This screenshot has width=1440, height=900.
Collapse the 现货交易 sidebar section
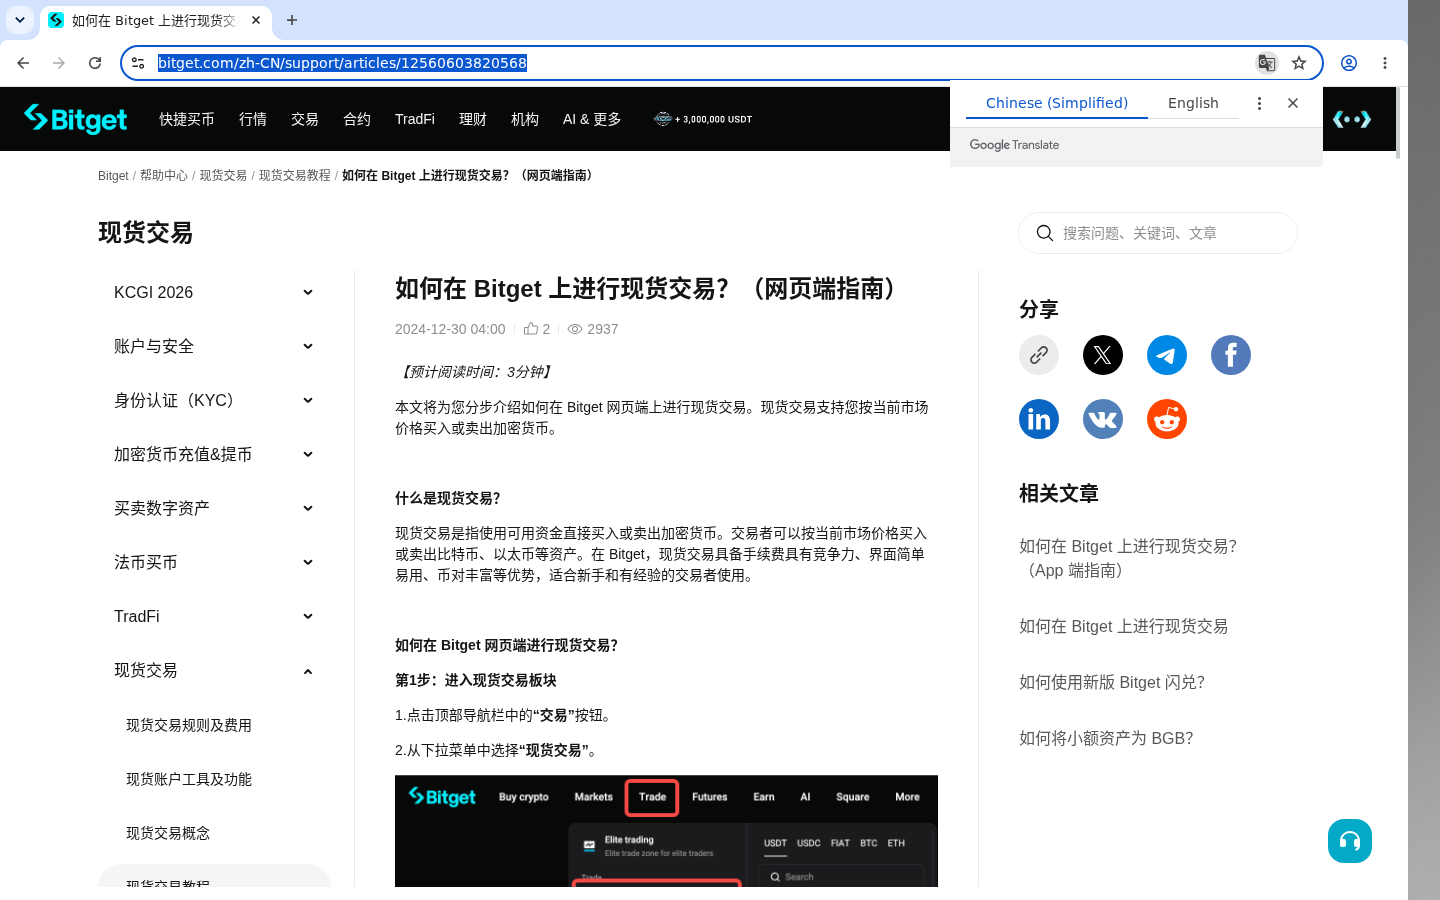214,670
